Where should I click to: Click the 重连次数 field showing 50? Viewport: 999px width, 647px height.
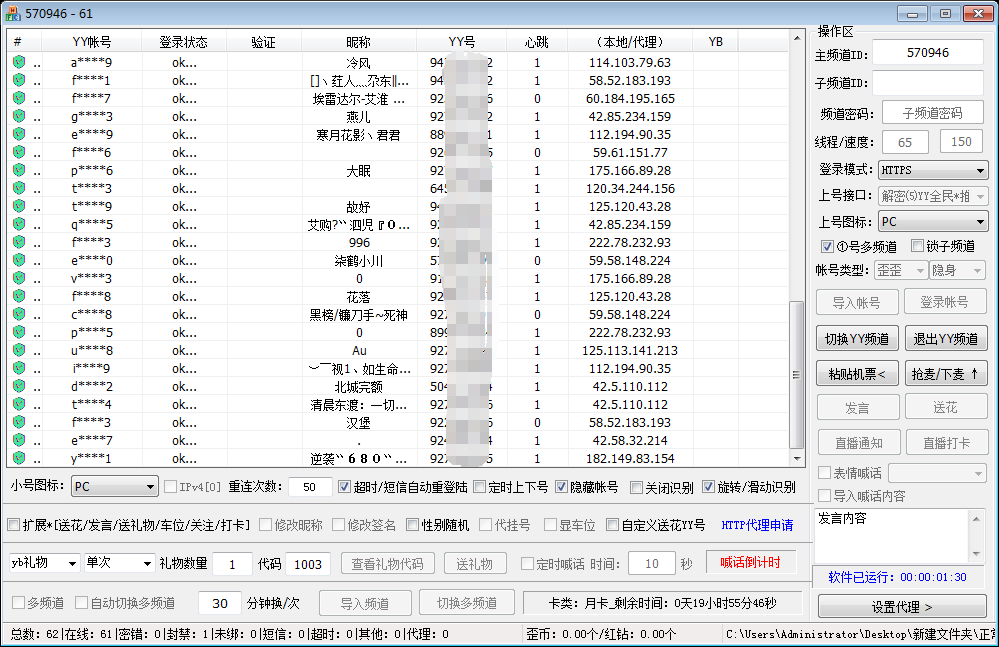(310, 487)
